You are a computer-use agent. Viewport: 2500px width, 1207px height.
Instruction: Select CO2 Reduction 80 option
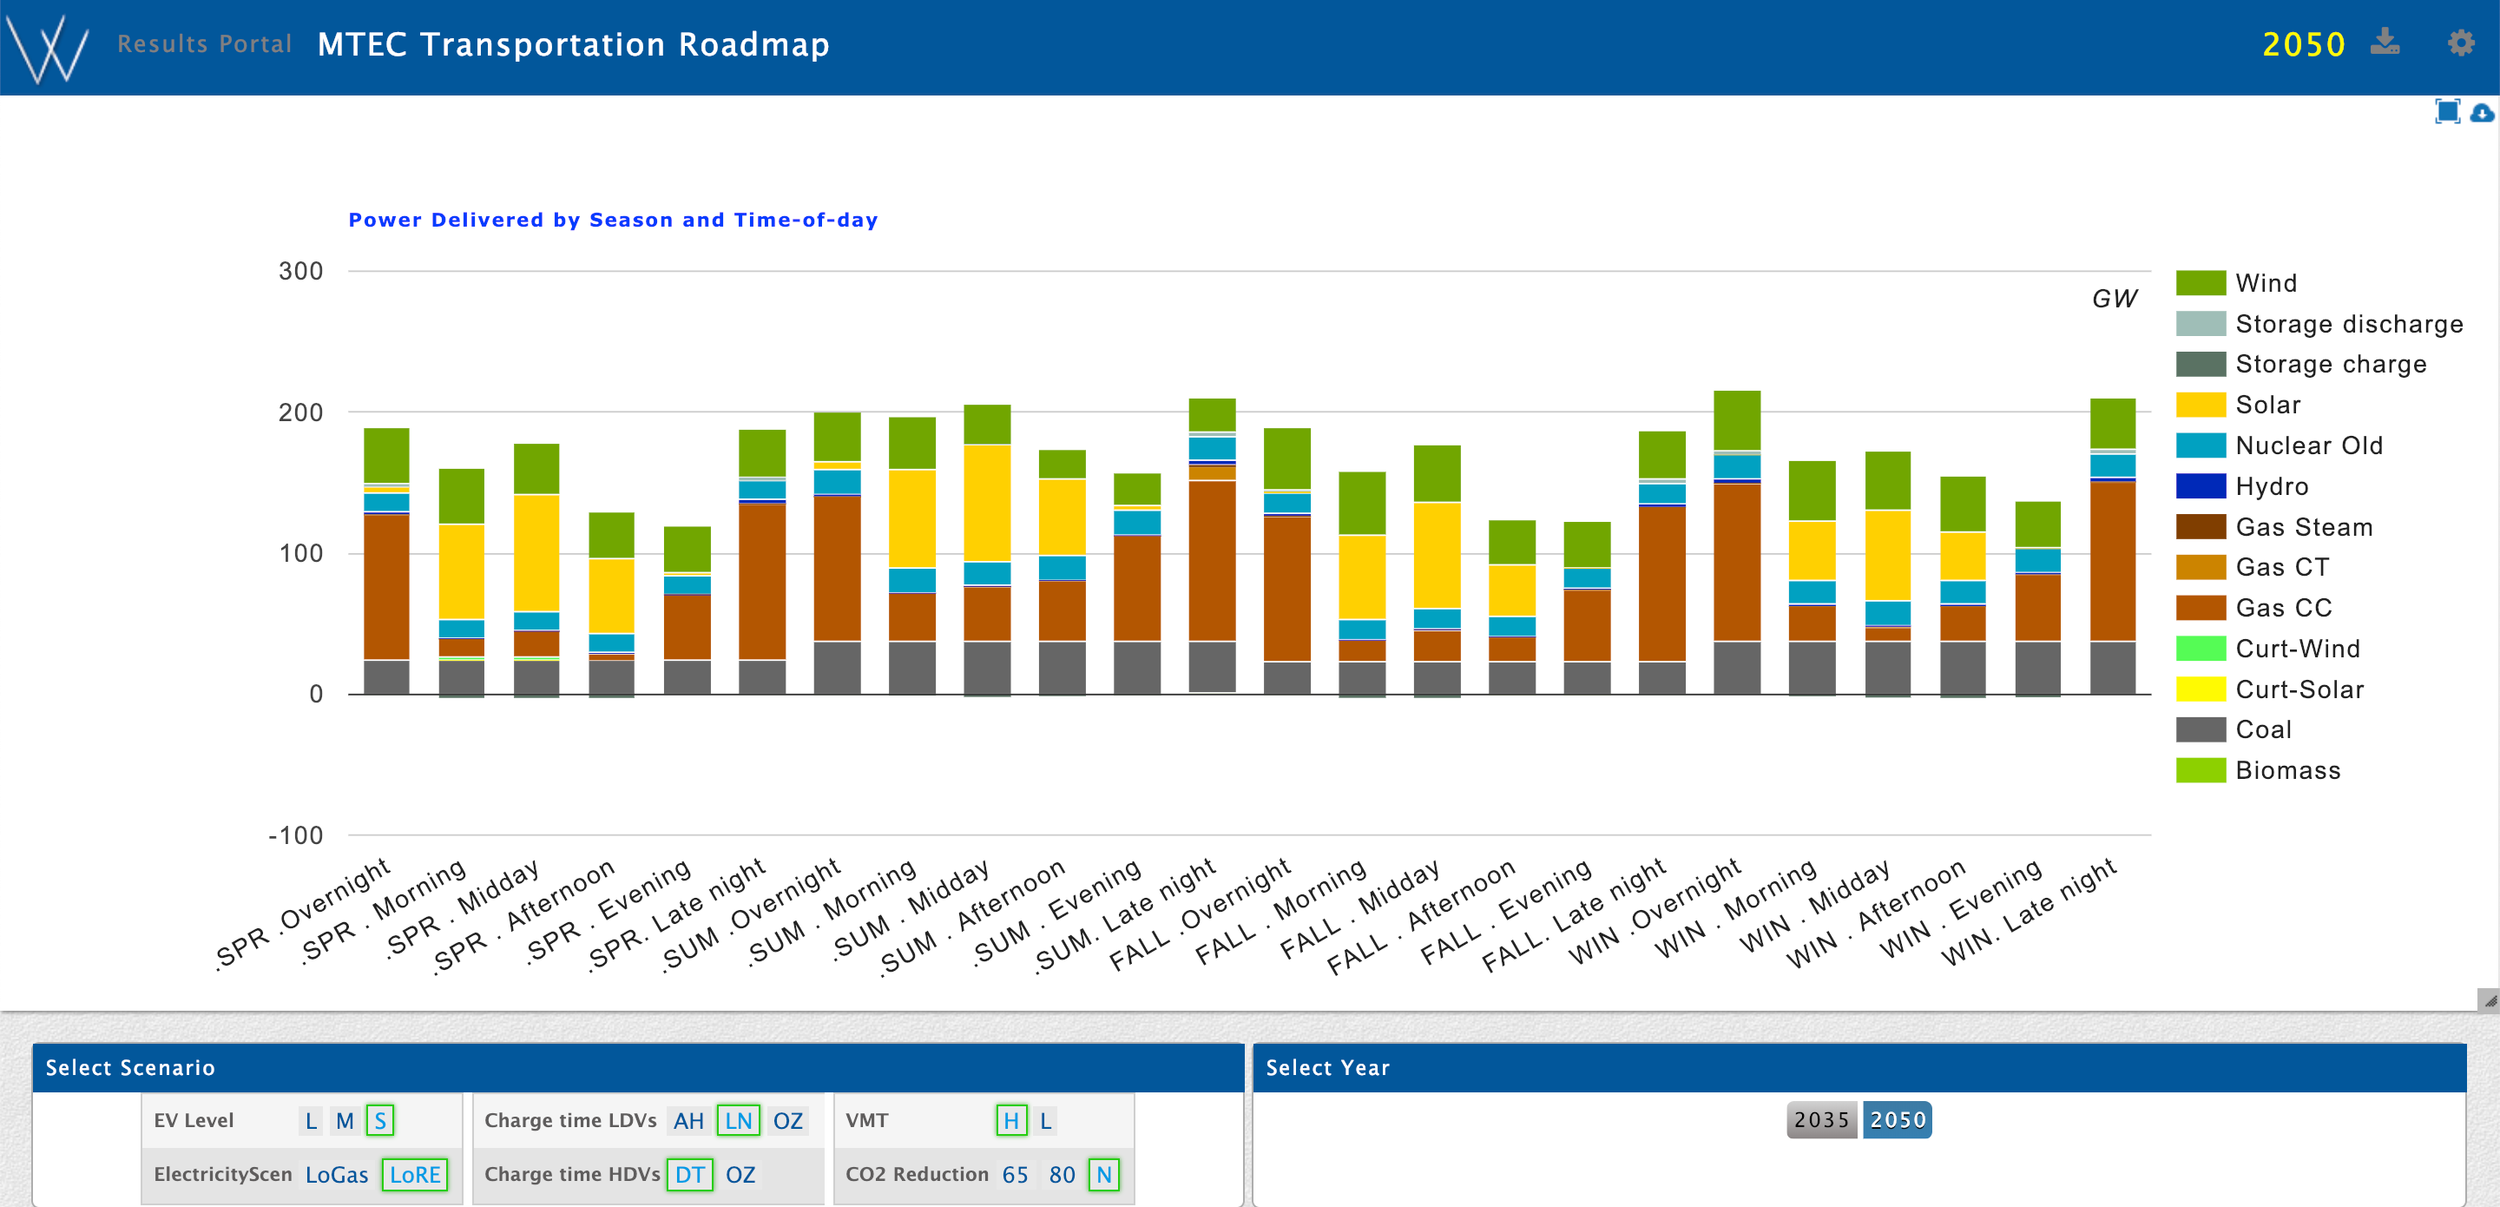coord(1062,1175)
